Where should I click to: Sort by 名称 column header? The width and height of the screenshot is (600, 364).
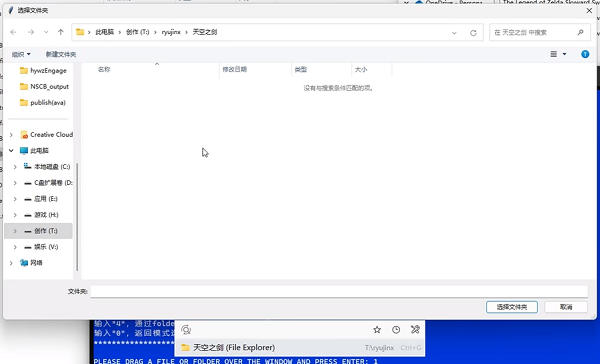click(x=104, y=69)
